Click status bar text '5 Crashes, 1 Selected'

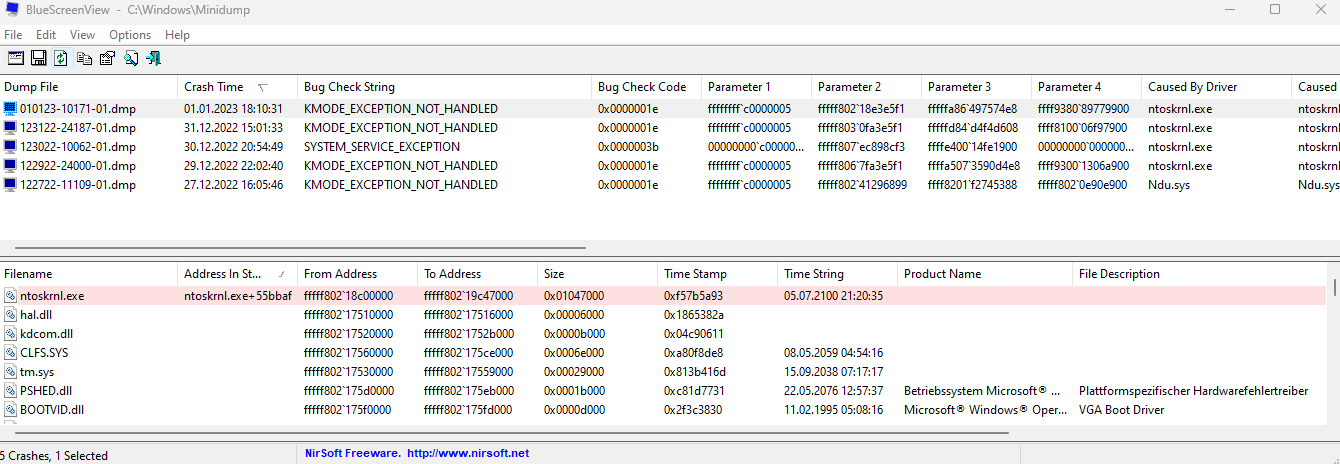point(54,455)
